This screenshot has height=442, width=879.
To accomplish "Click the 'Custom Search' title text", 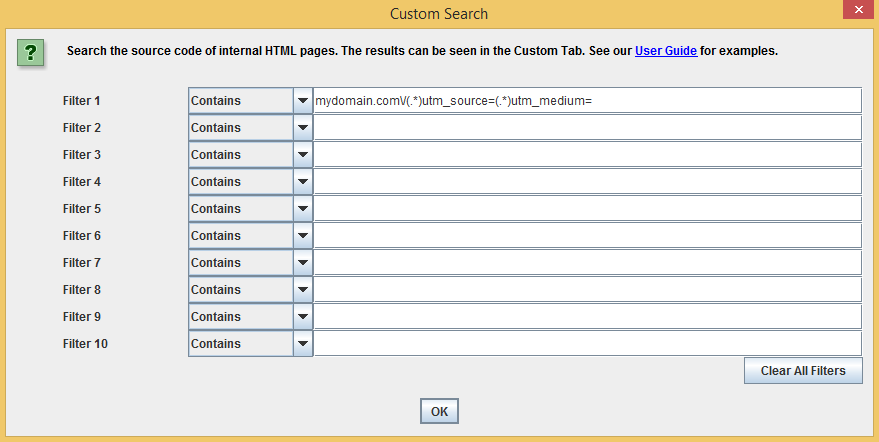I will coord(439,13).
